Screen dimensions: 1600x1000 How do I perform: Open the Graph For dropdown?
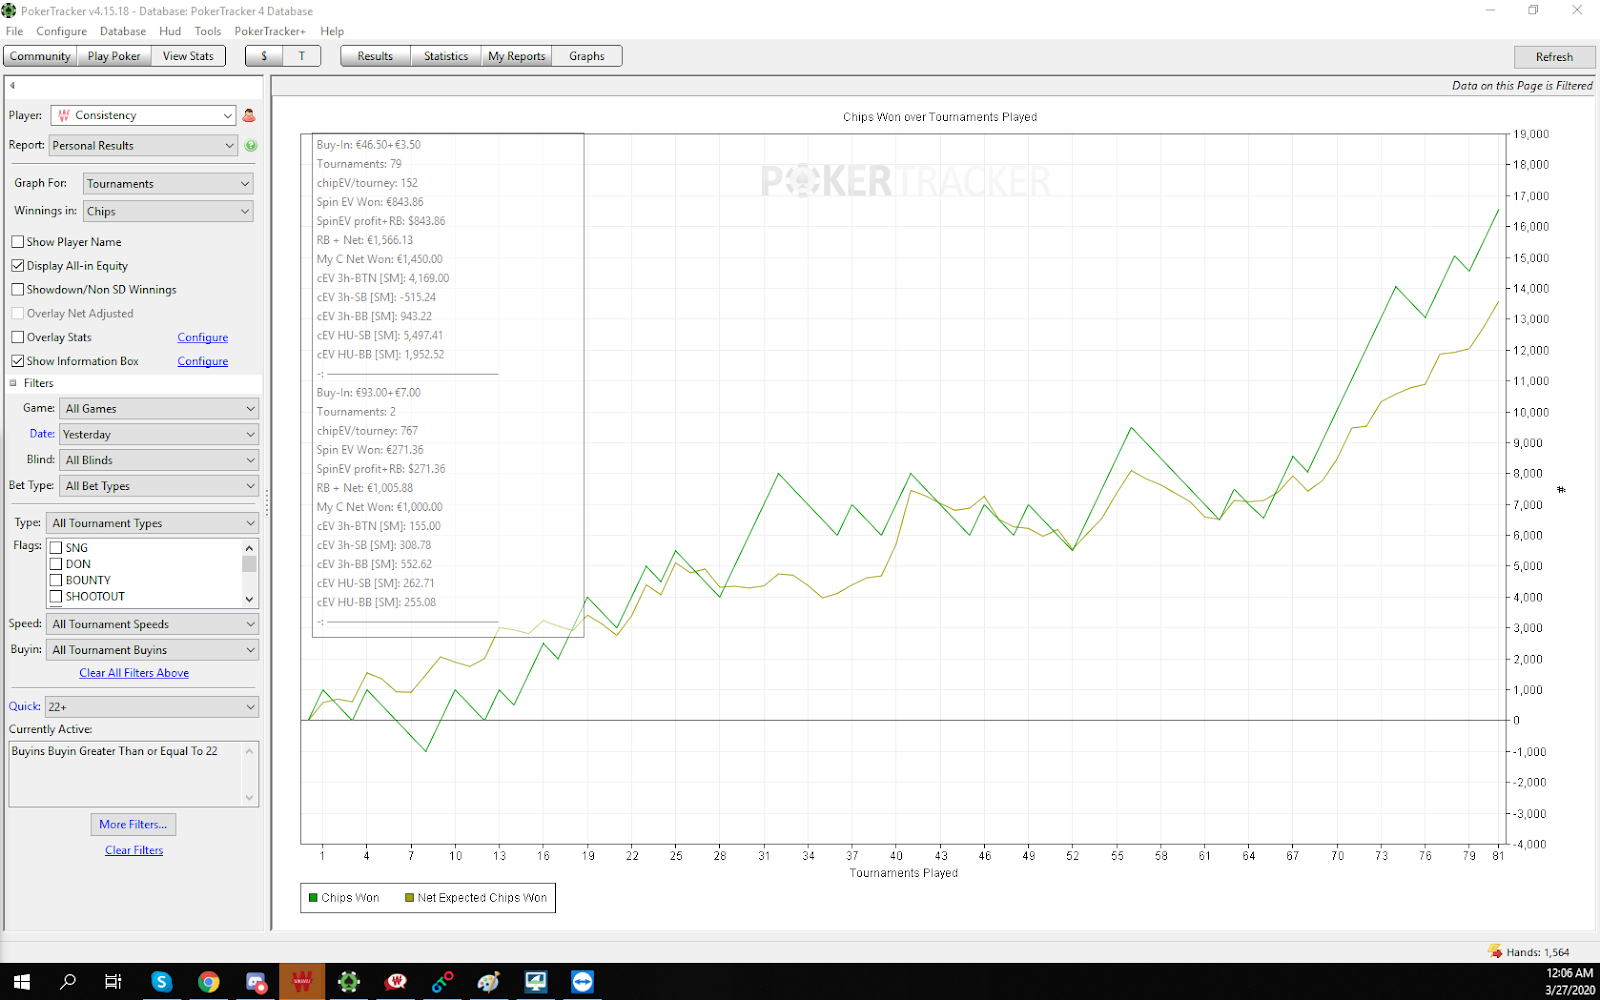click(x=168, y=184)
